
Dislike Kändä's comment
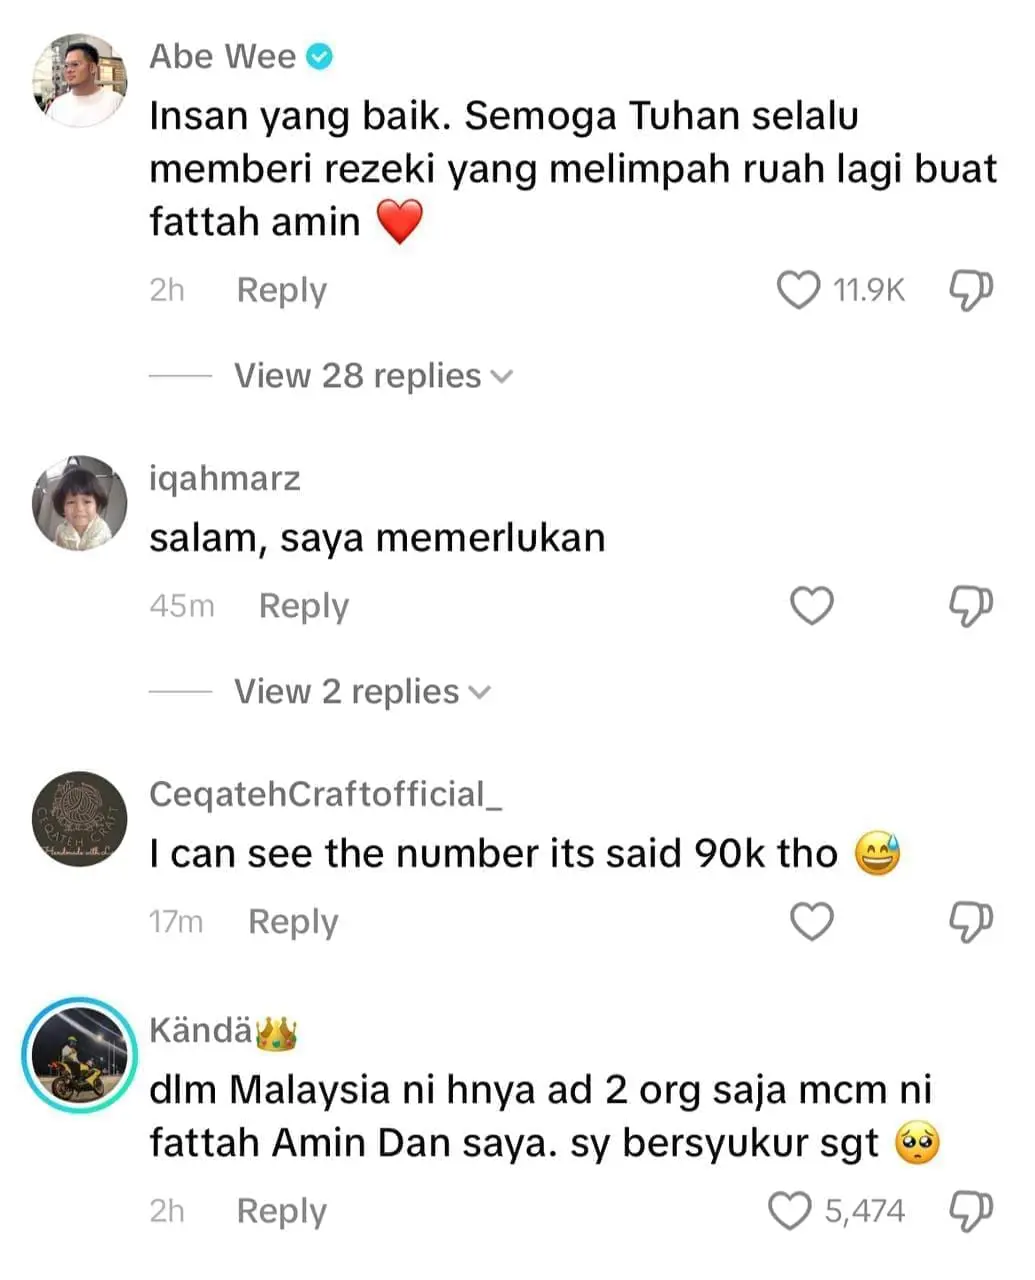tap(970, 1212)
